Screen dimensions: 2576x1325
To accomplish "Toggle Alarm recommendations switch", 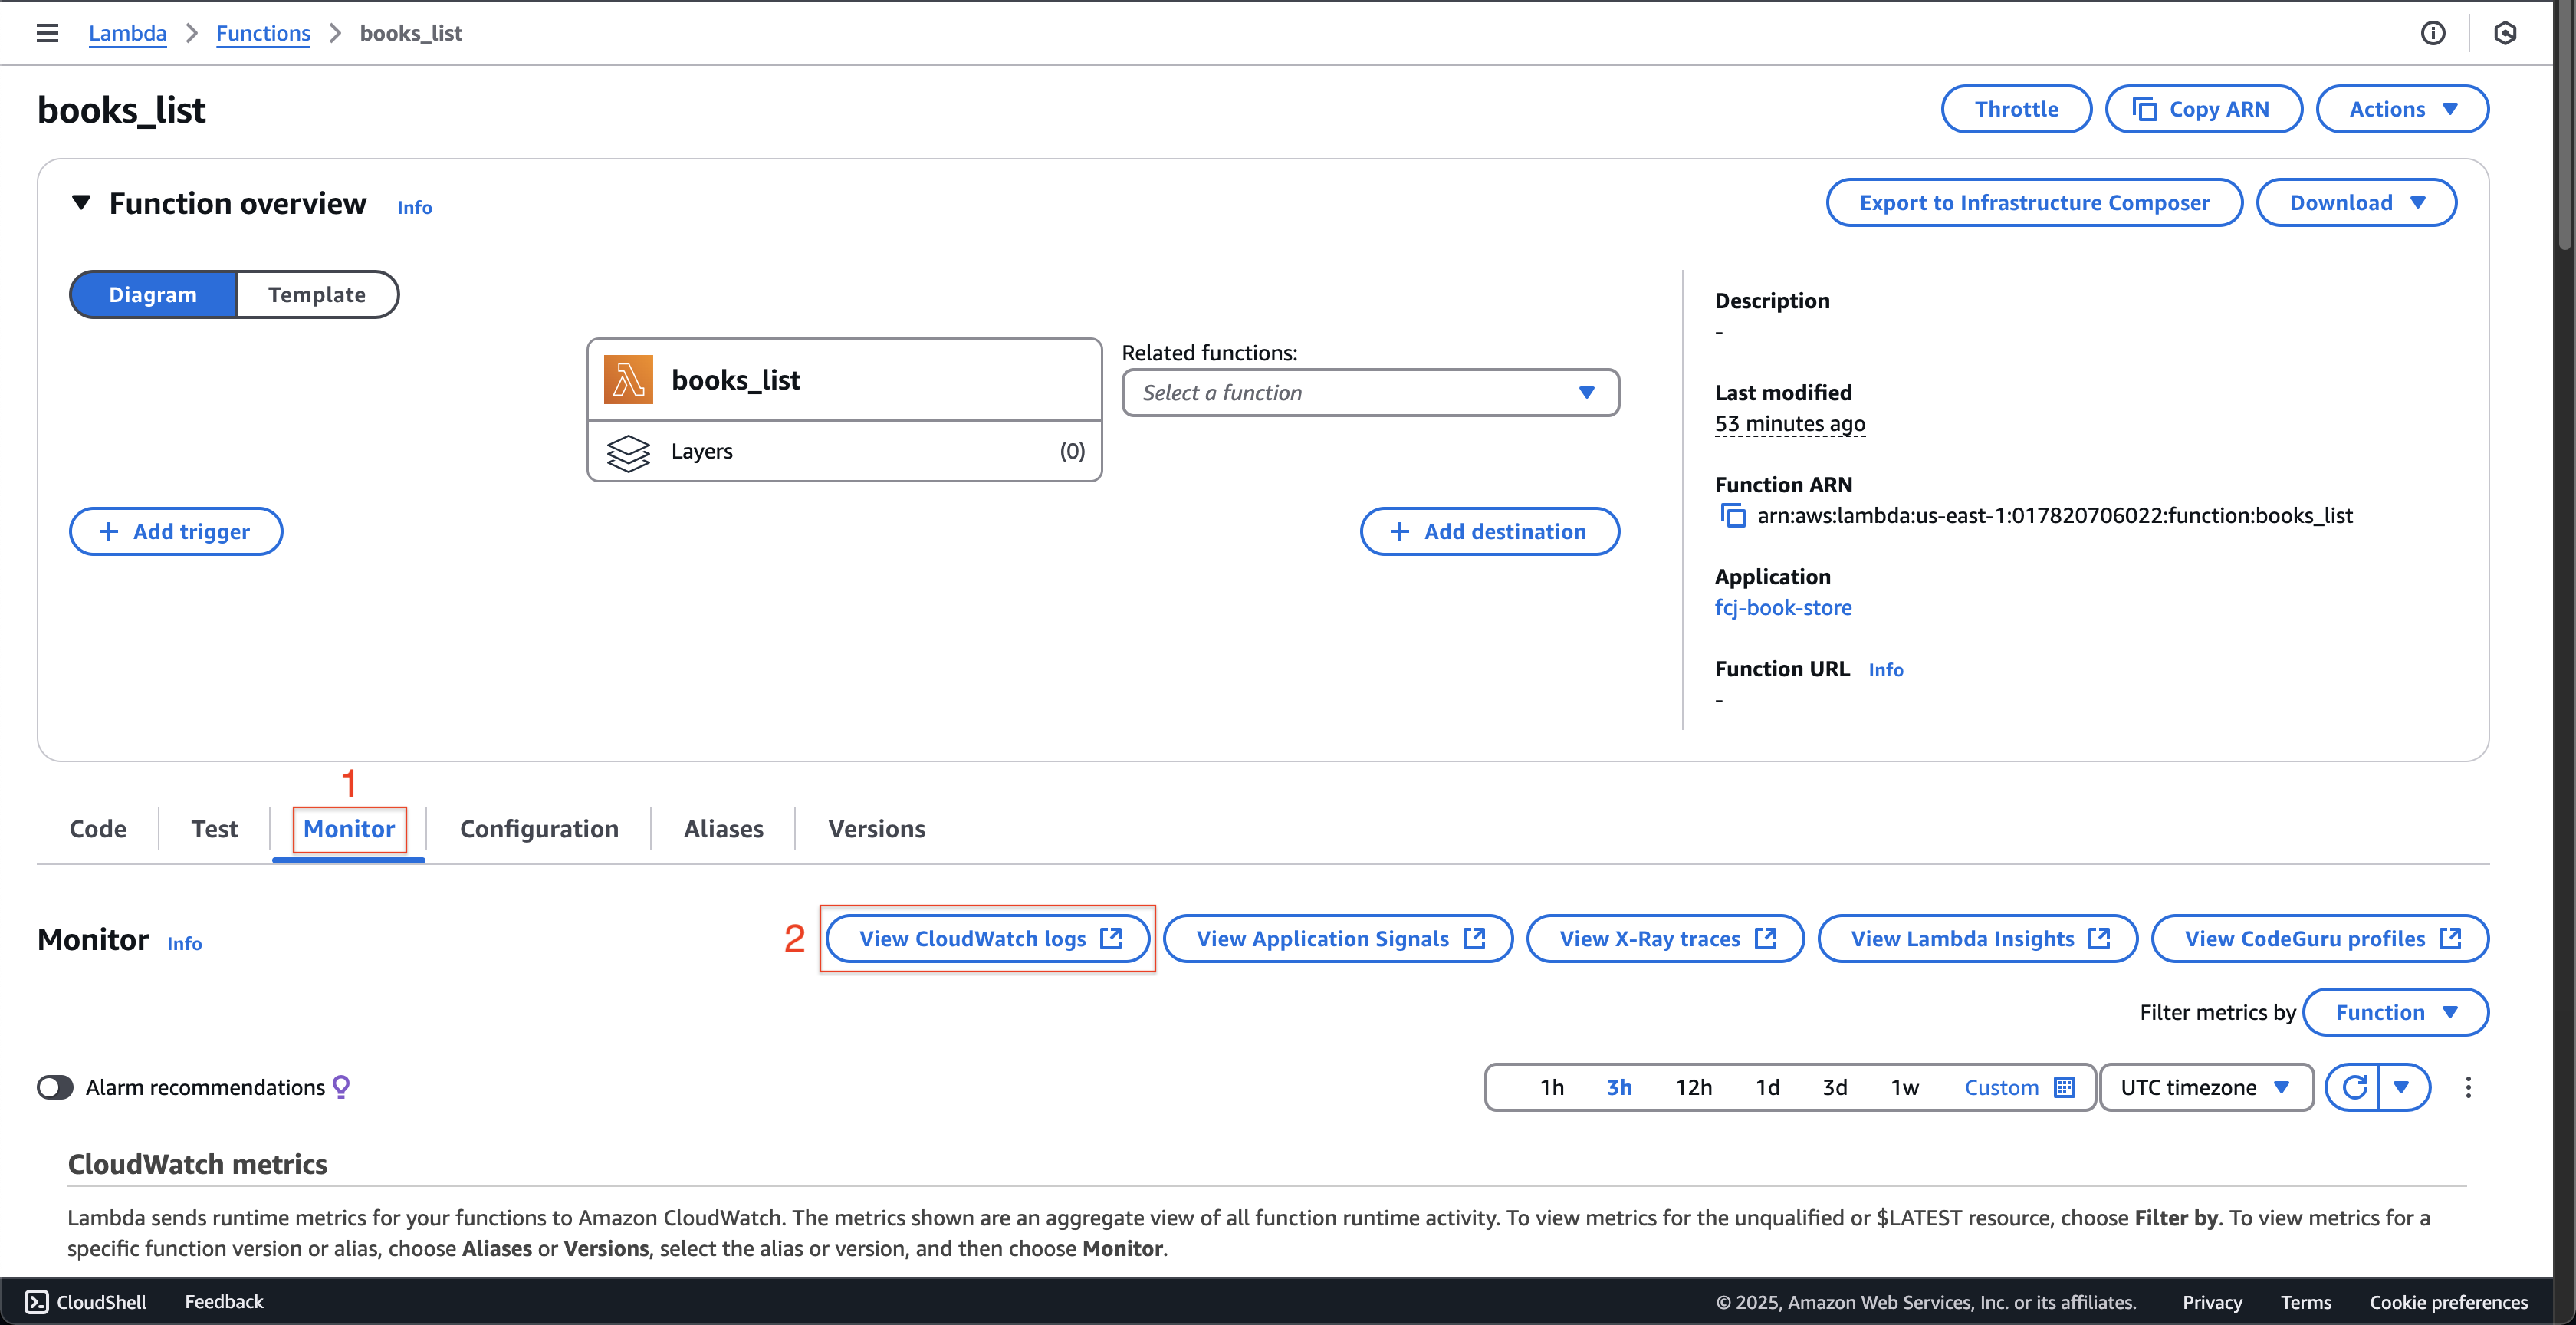I will point(55,1087).
